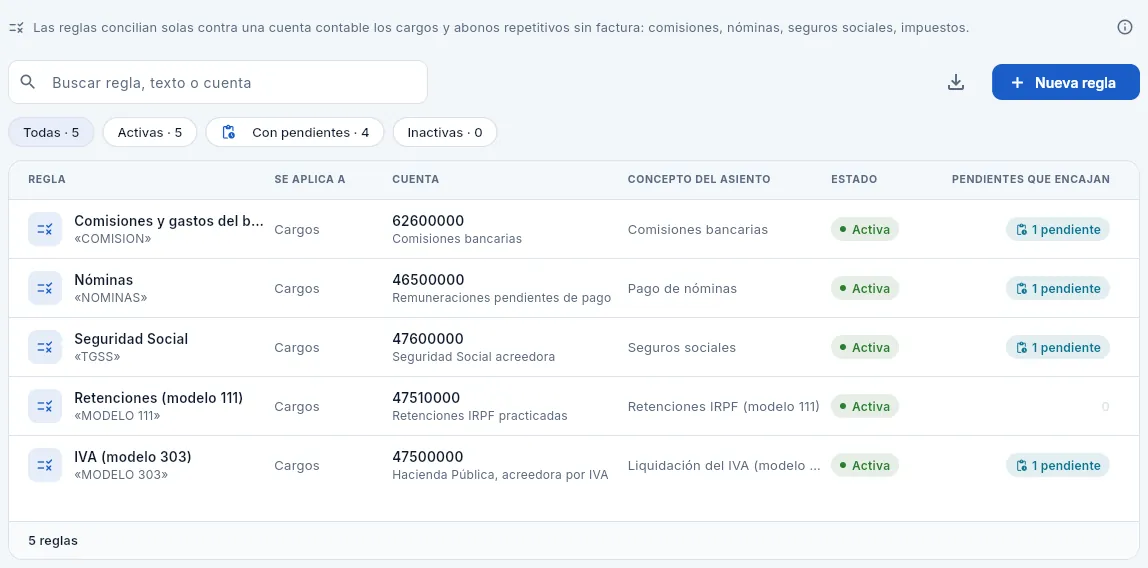Click the rule icon for Seguridad Social

(x=45, y=347)
